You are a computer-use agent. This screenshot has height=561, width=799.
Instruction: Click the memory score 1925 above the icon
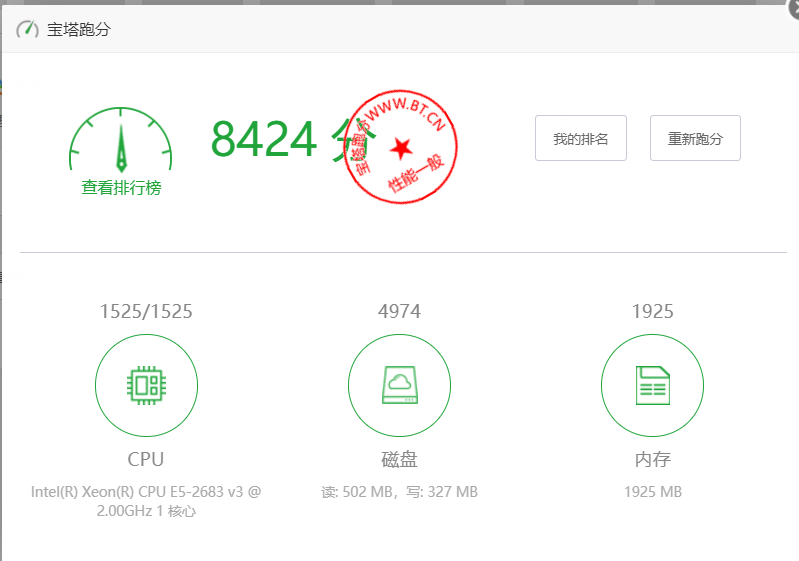click(653, 311)
